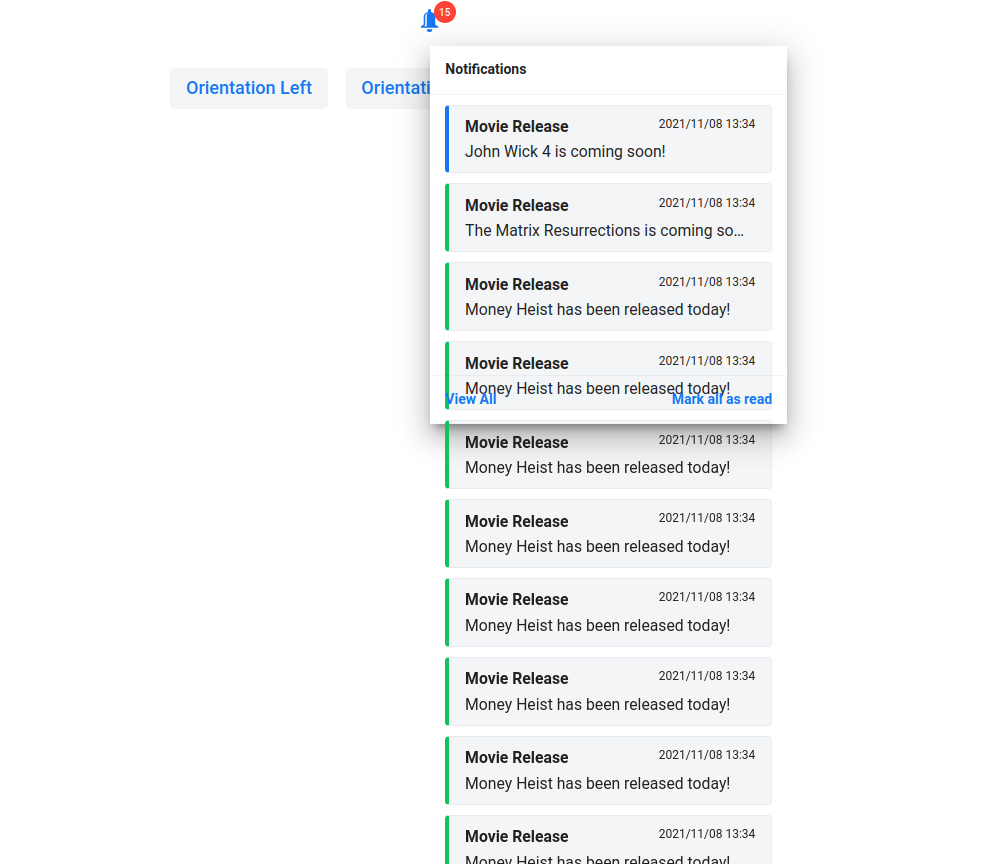
Task: Click the red 15 unread badge
Action: pos(445,12)
